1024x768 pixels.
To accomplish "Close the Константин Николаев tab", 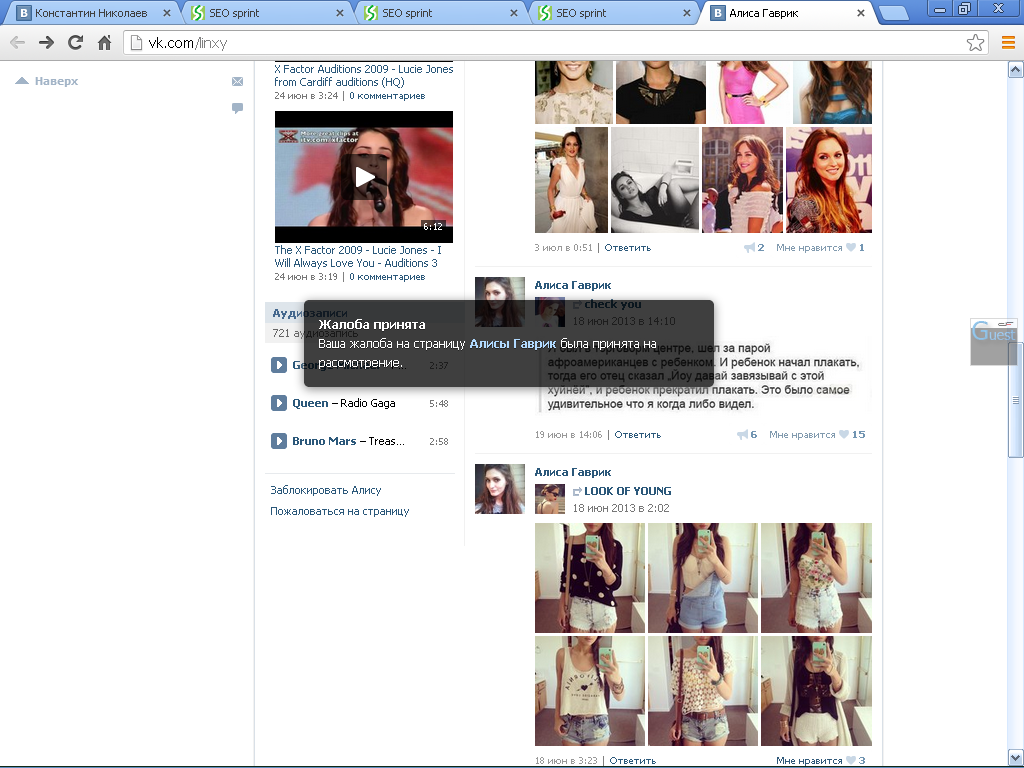I will [167, 13].
